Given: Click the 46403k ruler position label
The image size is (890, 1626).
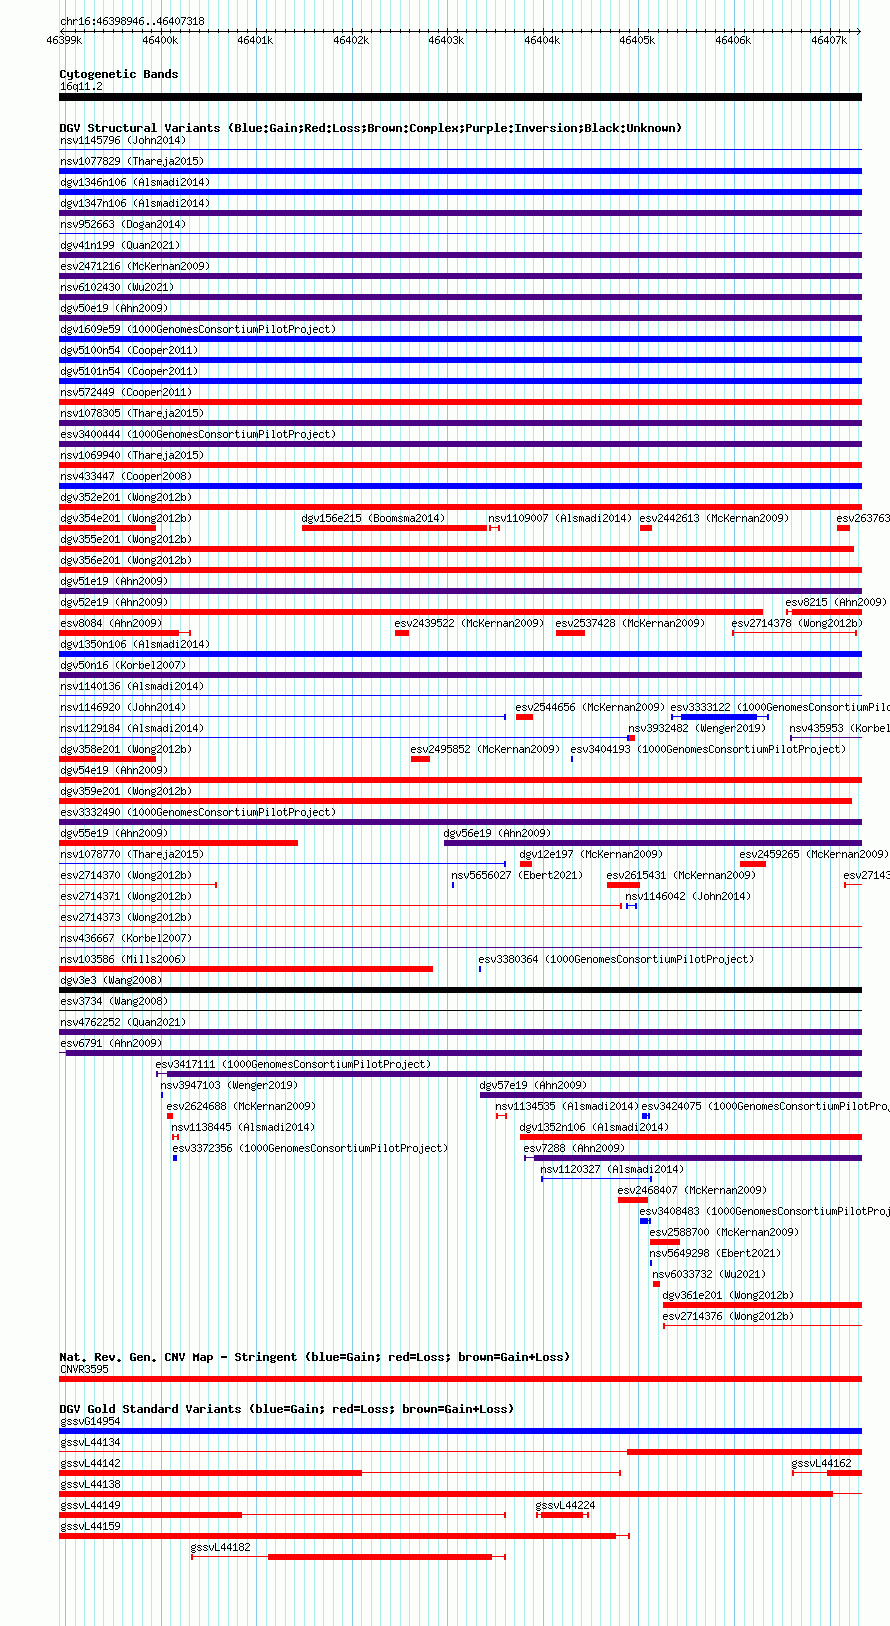Looking at the screenshot, I should pos(446,40).
